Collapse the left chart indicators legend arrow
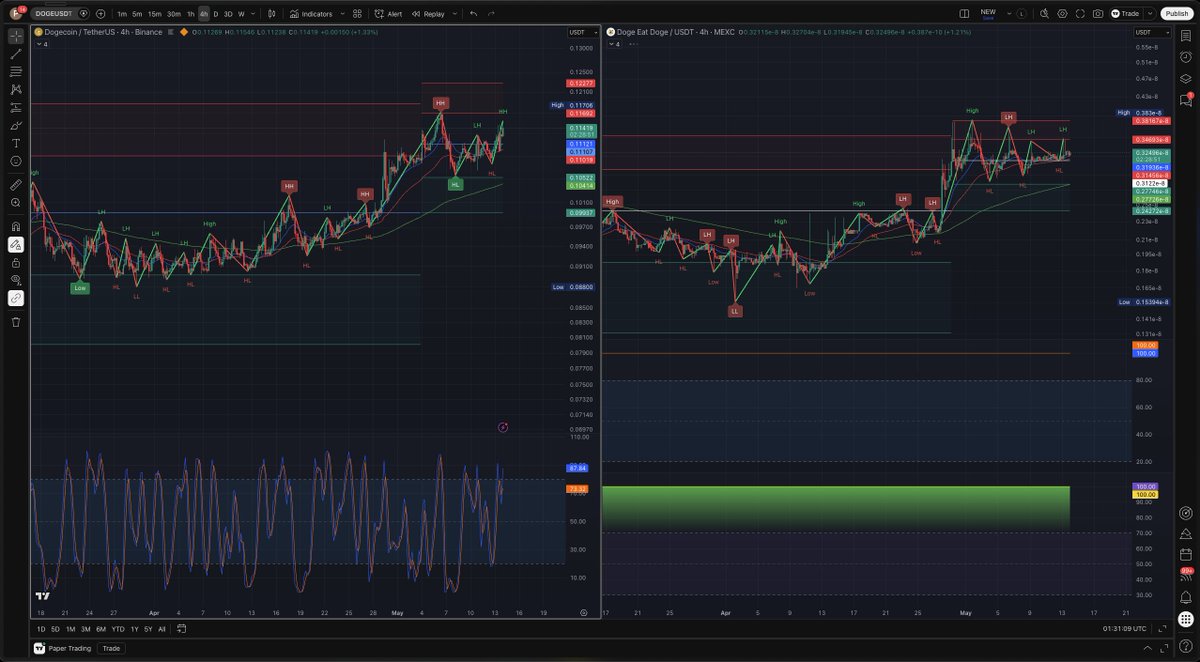This screenshot has width=1200, height=662. click(x=38, y=44)
